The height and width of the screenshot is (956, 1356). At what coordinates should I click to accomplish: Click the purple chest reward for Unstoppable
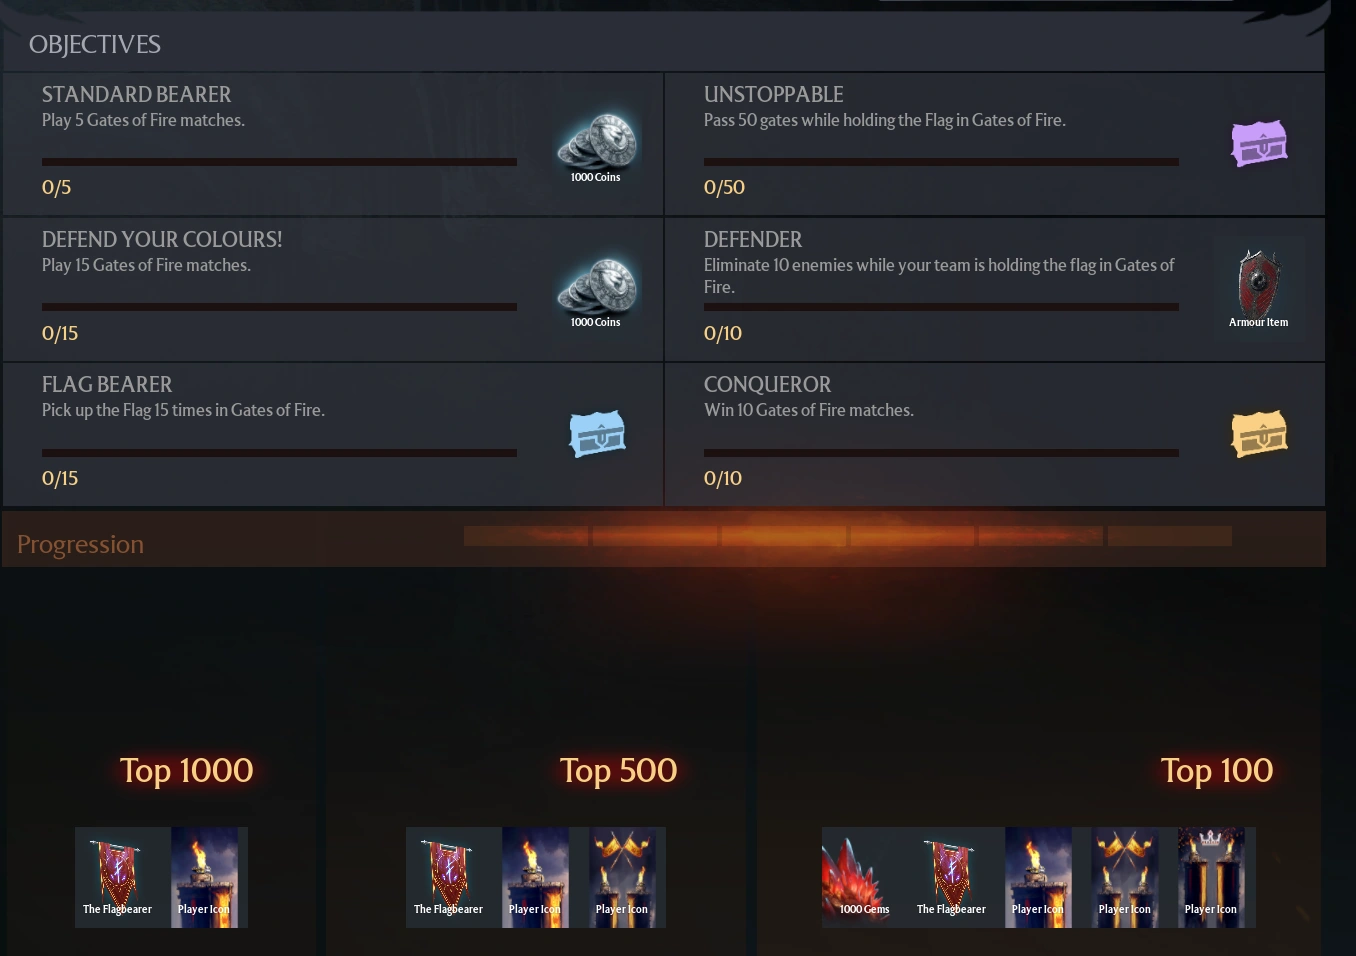point(1258,144)
